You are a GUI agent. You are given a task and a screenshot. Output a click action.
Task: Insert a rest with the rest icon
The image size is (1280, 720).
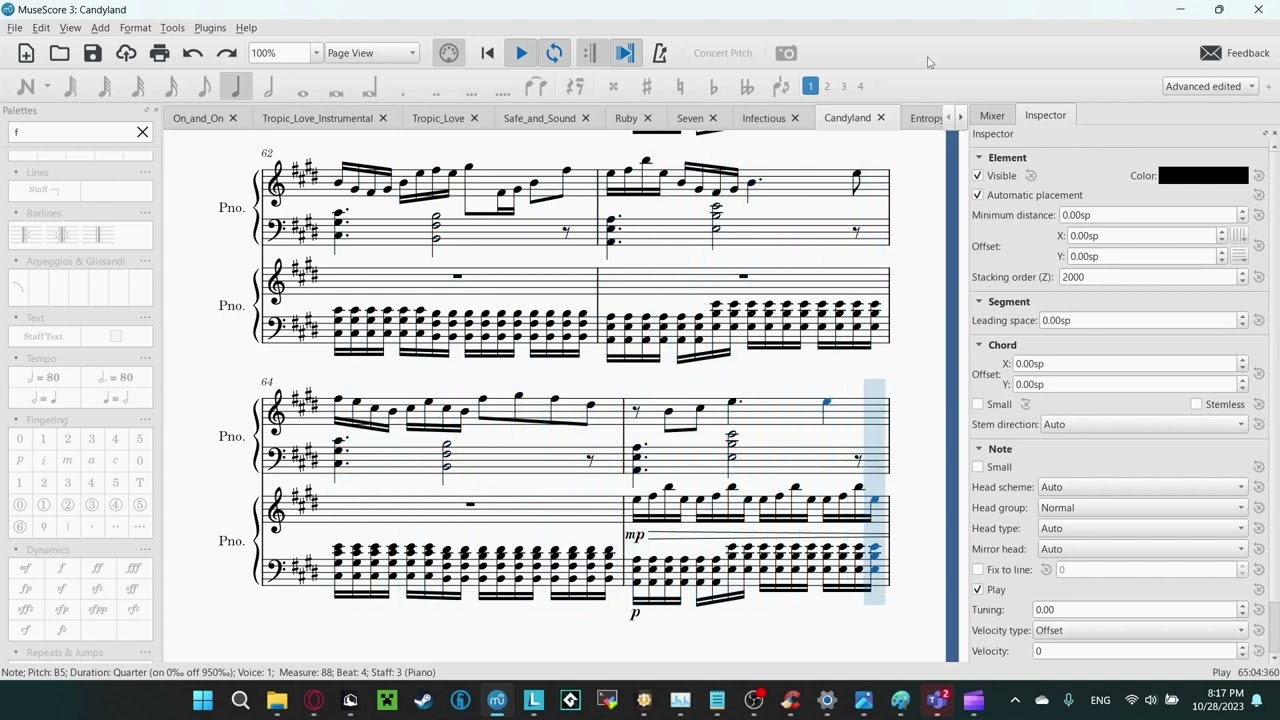[575, 87]
